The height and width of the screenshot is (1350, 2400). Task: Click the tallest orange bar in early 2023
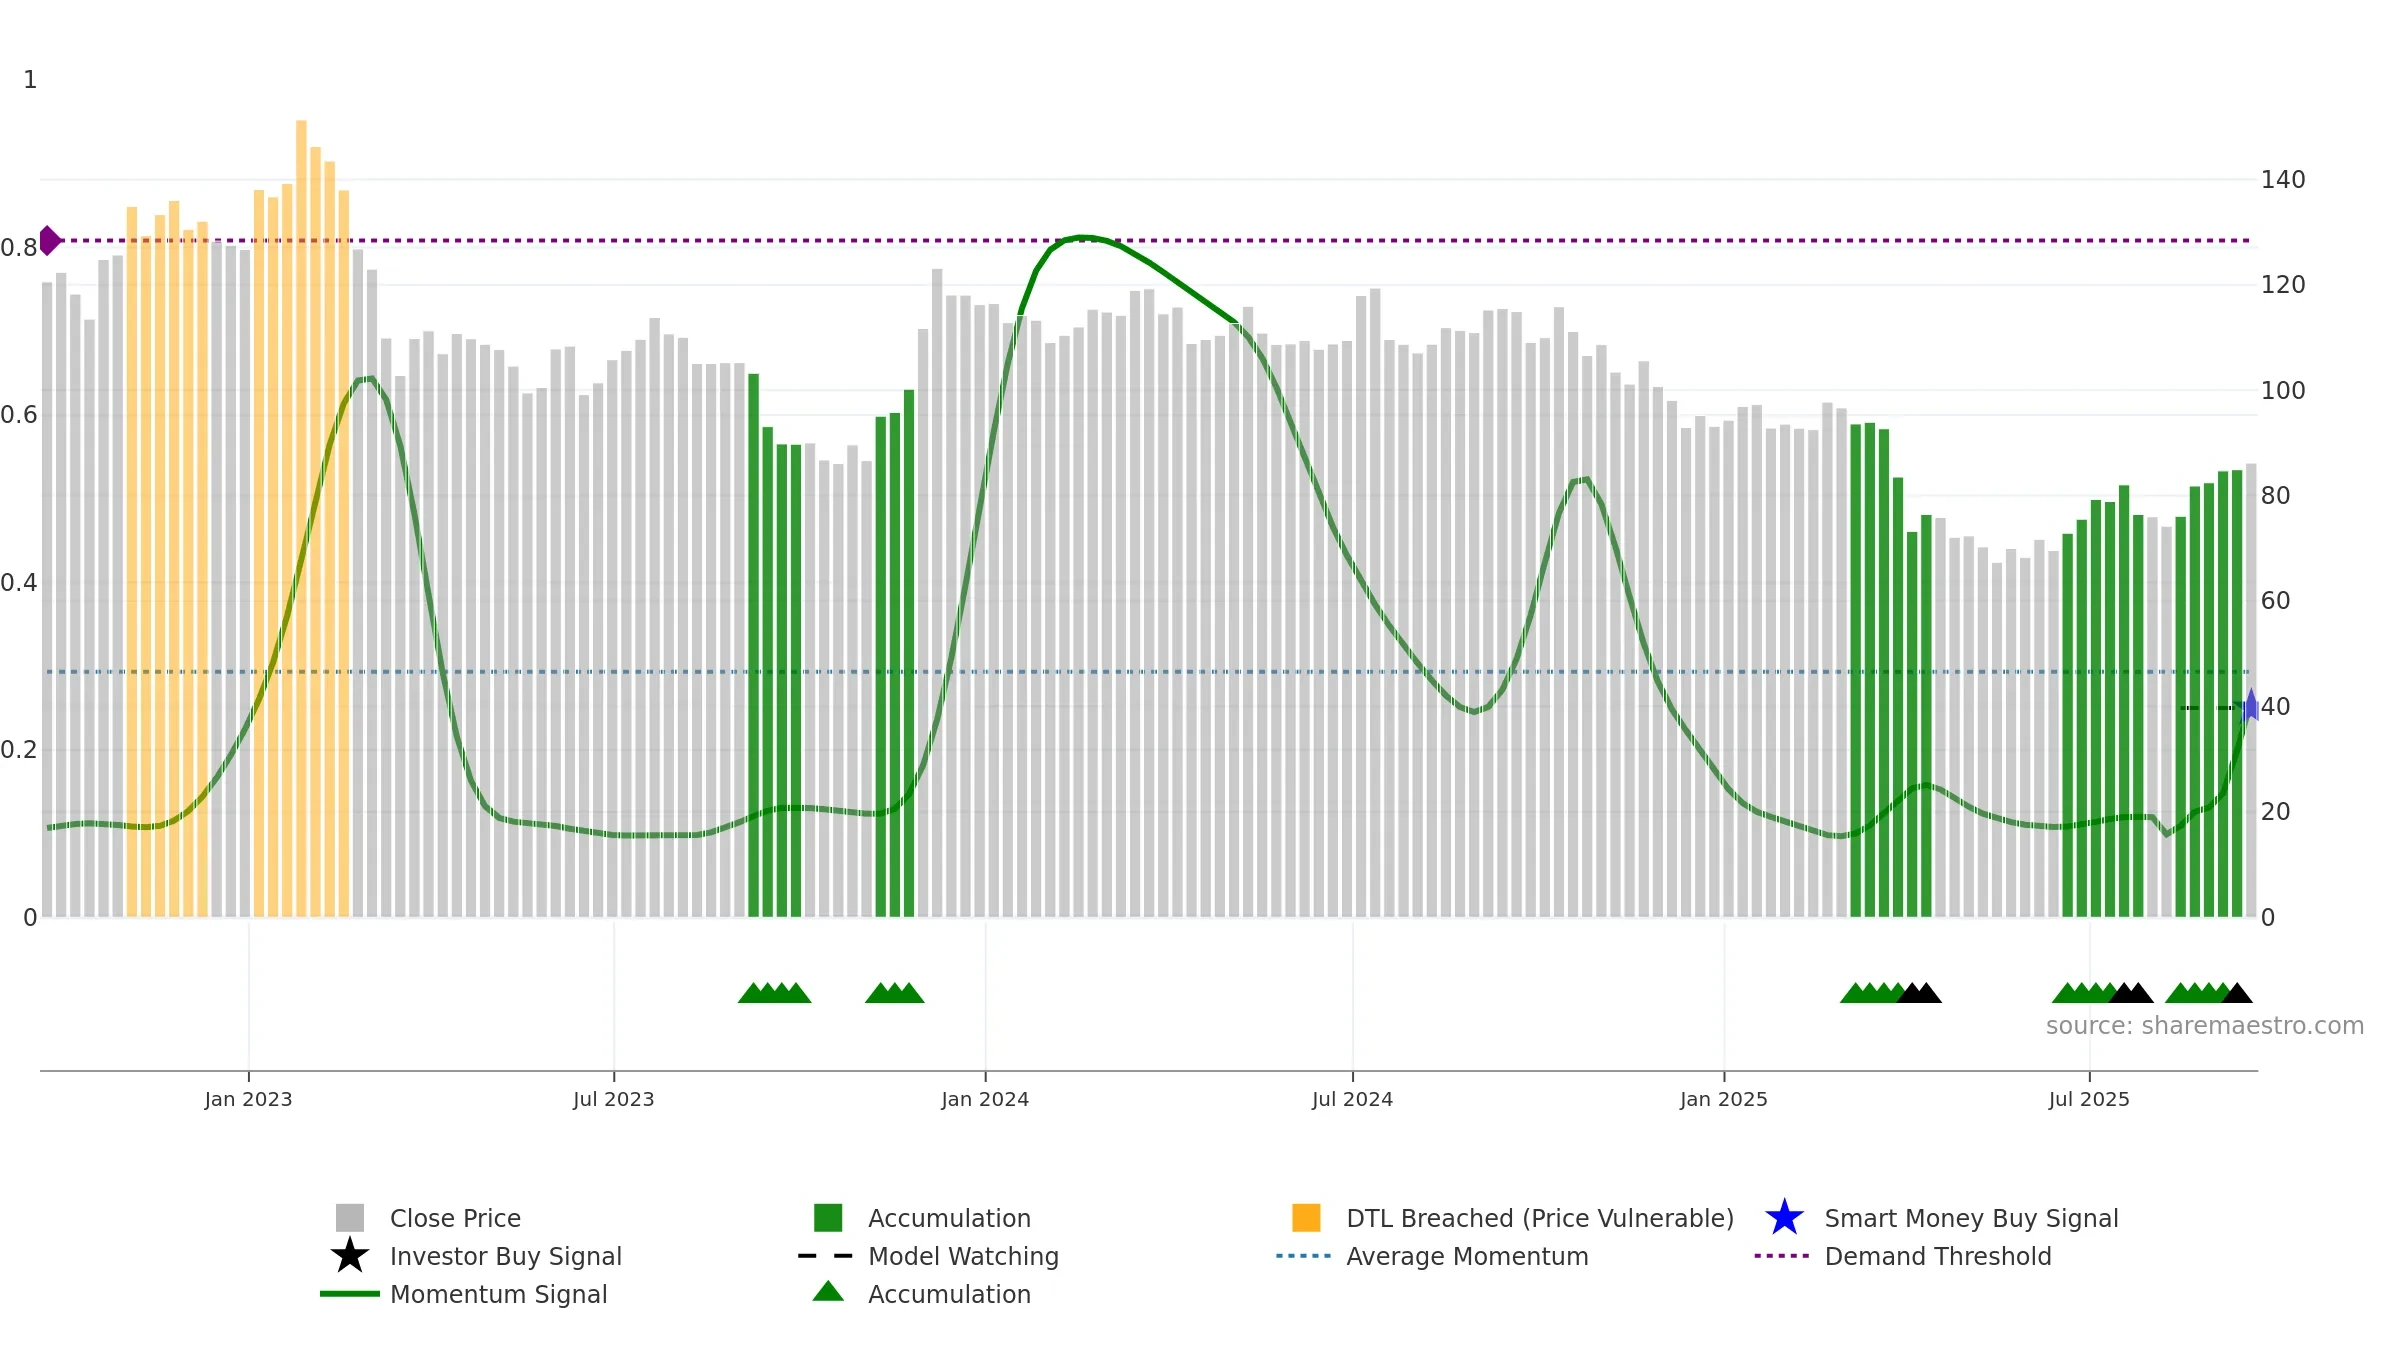point(301,518)
